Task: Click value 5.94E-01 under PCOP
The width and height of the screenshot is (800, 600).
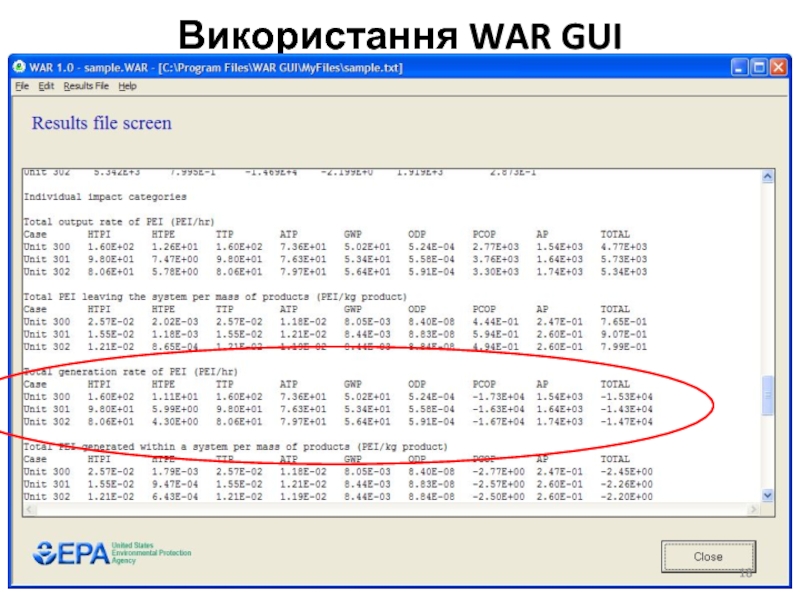Action: (x=495, y=334)
